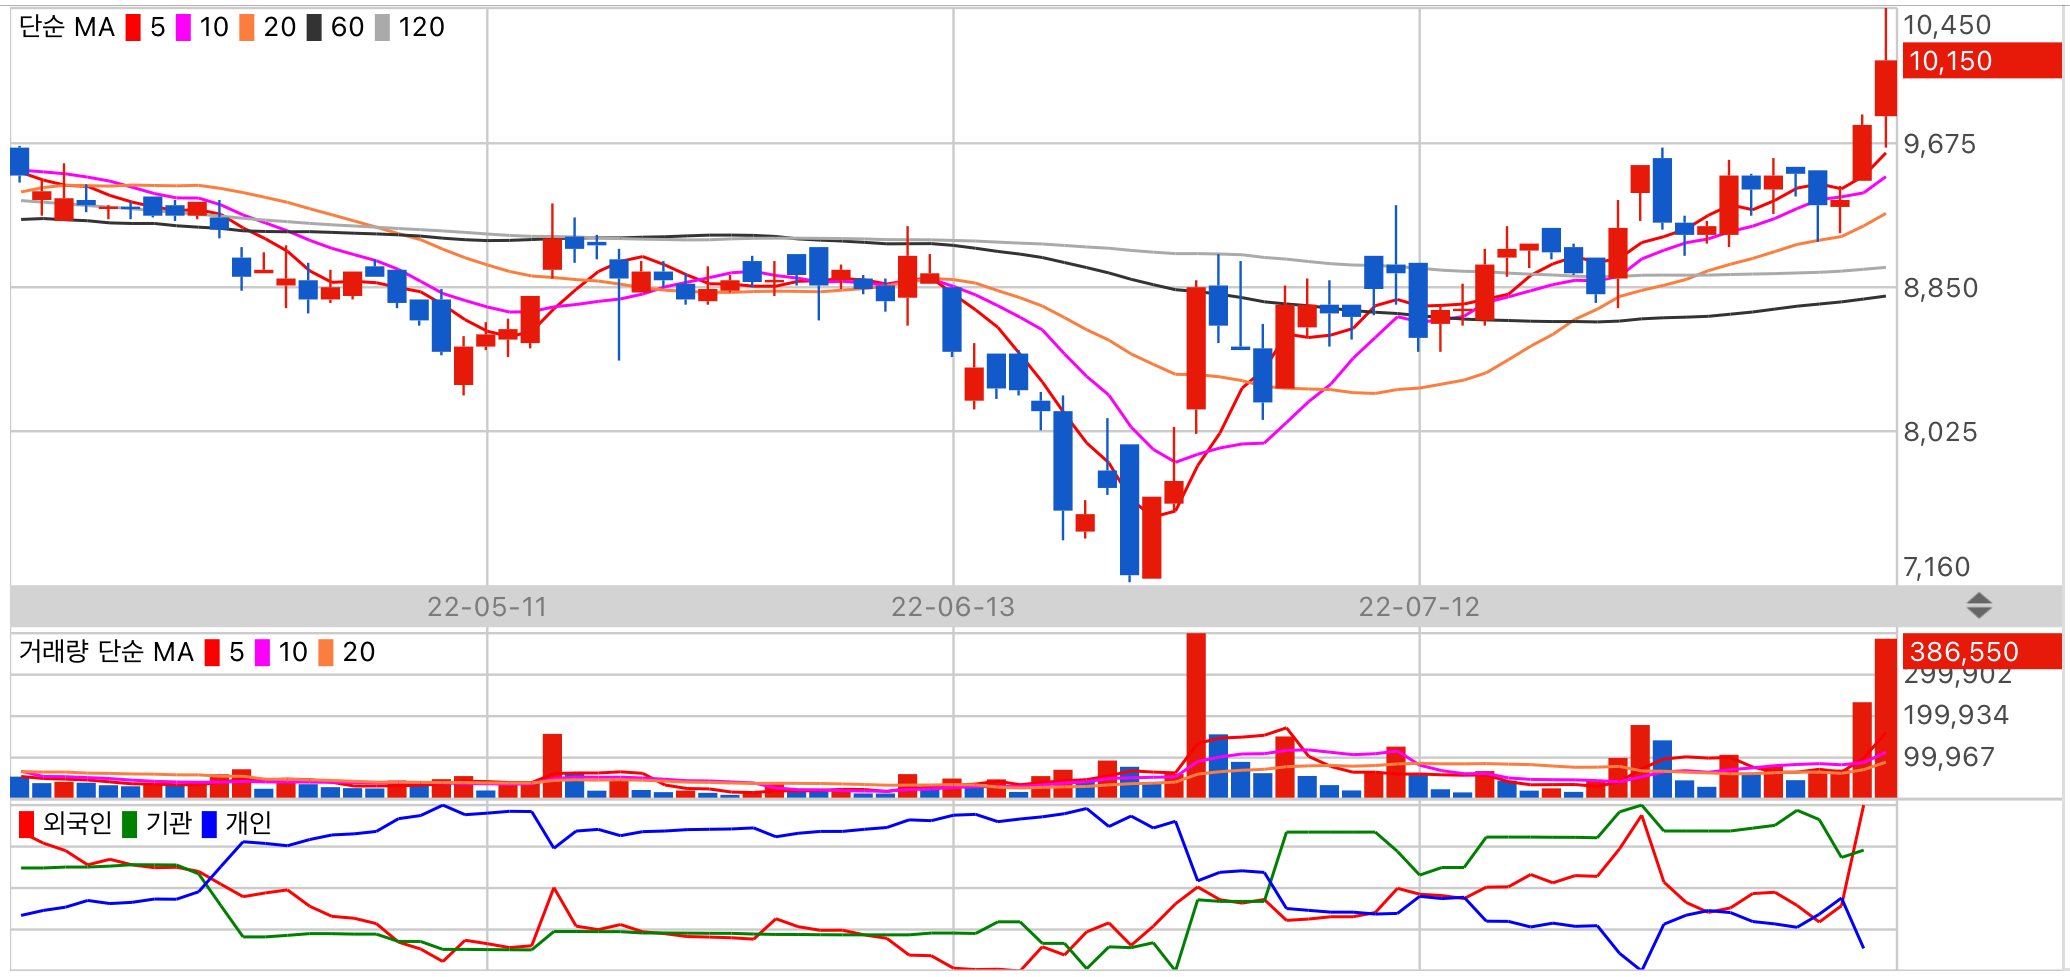This screenshot has height=977, width=2070.
Task: Click the red 5-day MA color swatch
Action: (133, 27)
